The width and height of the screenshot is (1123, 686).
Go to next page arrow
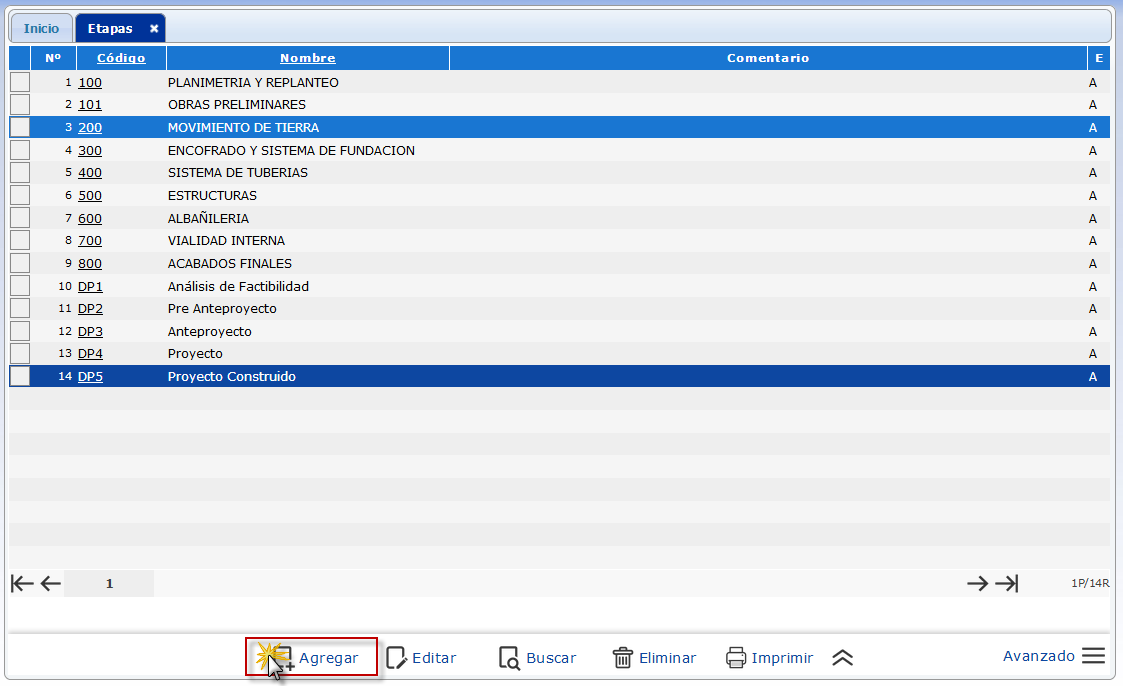[x=977, y=584]
